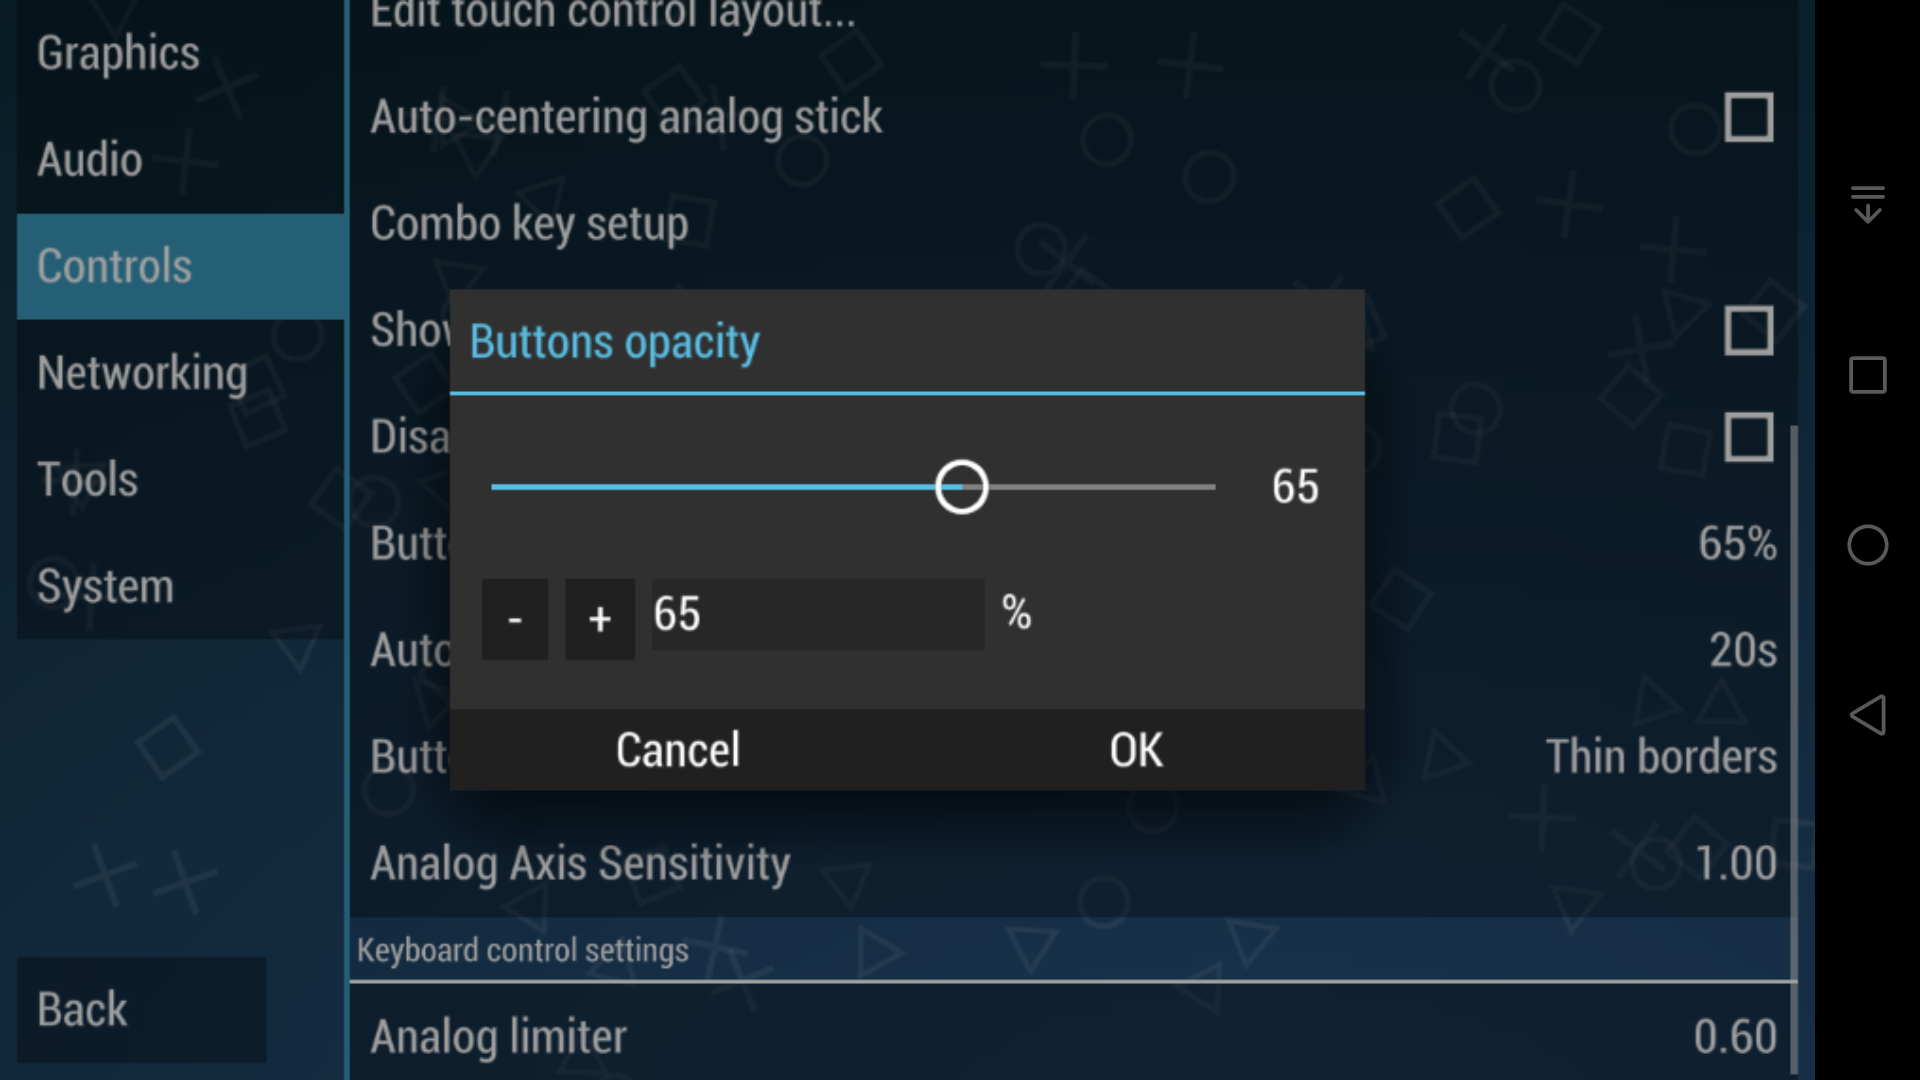Increase opacity with the plus button

tap(599, 618)
